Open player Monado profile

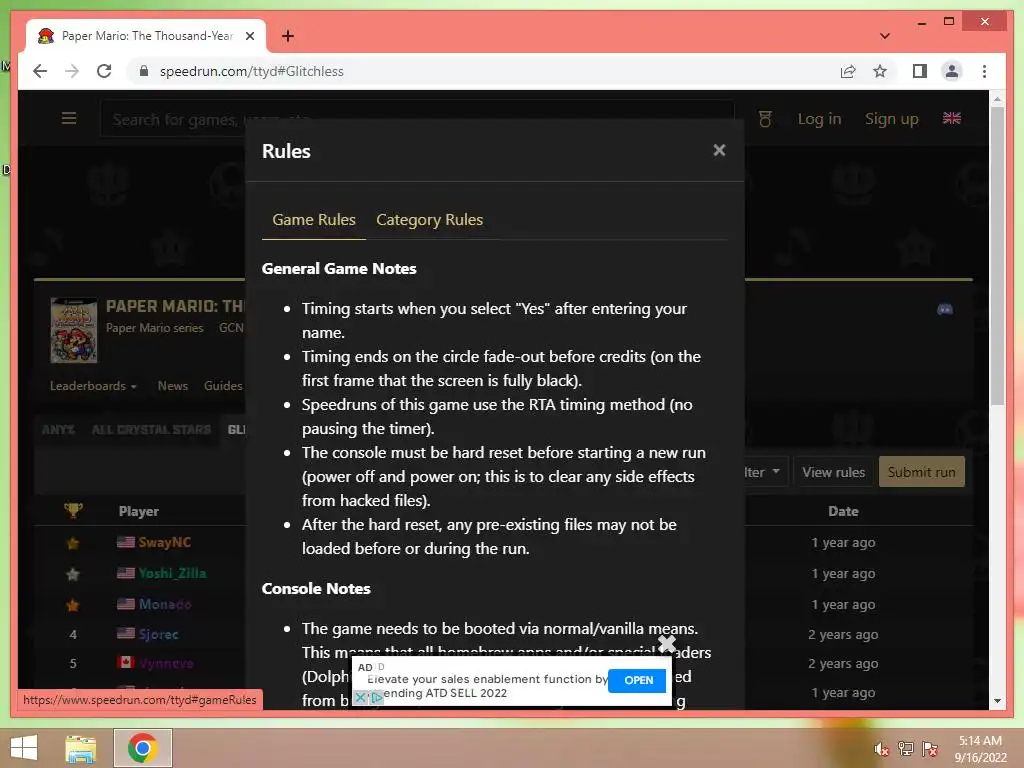(x=165, y=604)
